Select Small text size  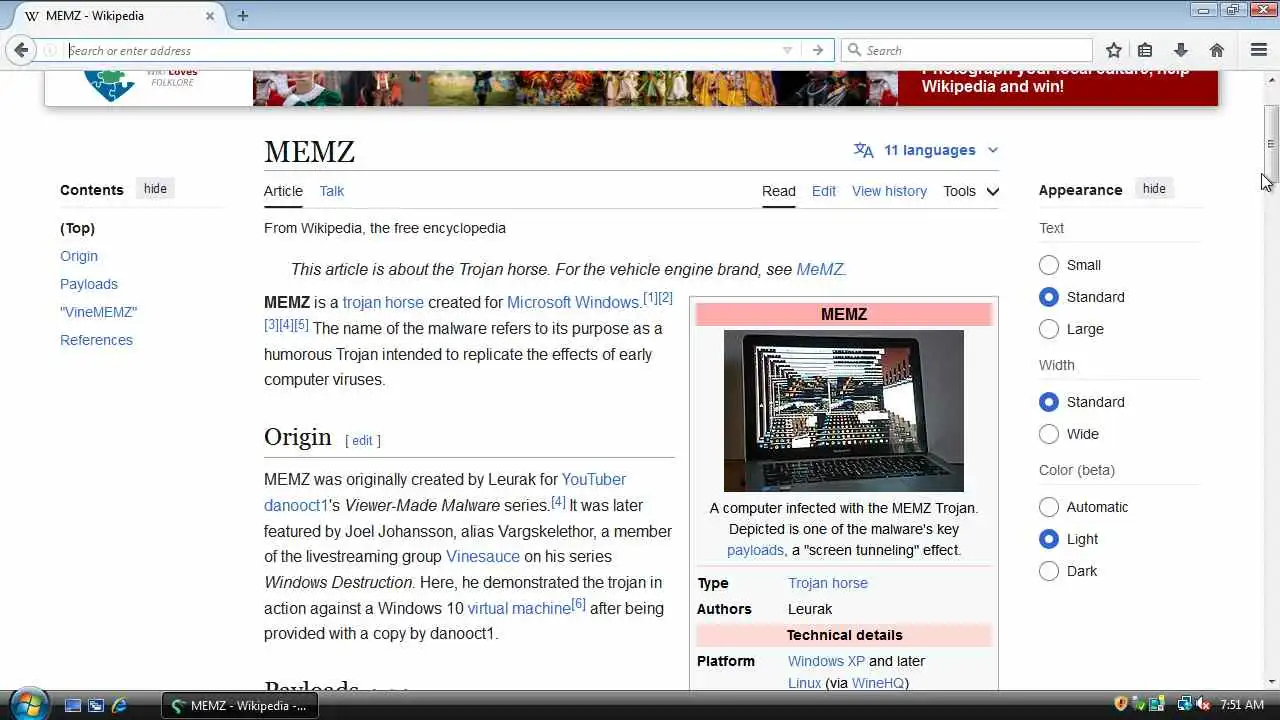pos(1049,265)
